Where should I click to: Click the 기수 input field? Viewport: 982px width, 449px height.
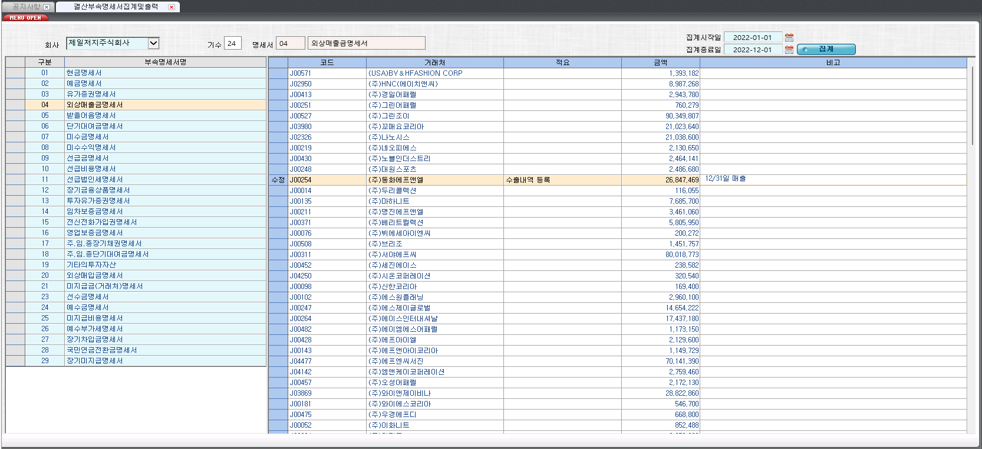[232, 44]
